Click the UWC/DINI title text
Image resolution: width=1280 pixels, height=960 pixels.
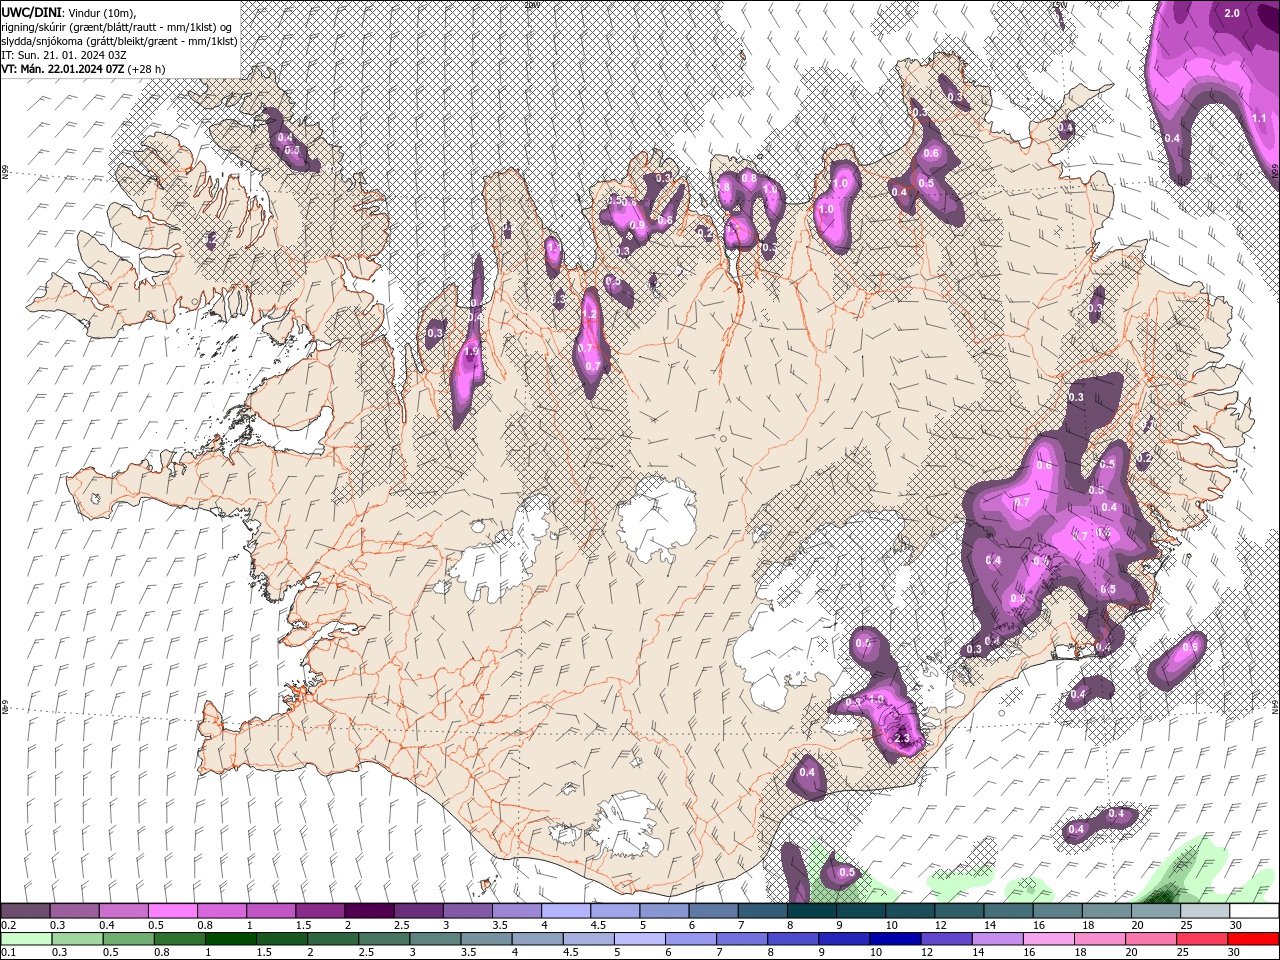(x=32, y=12)
